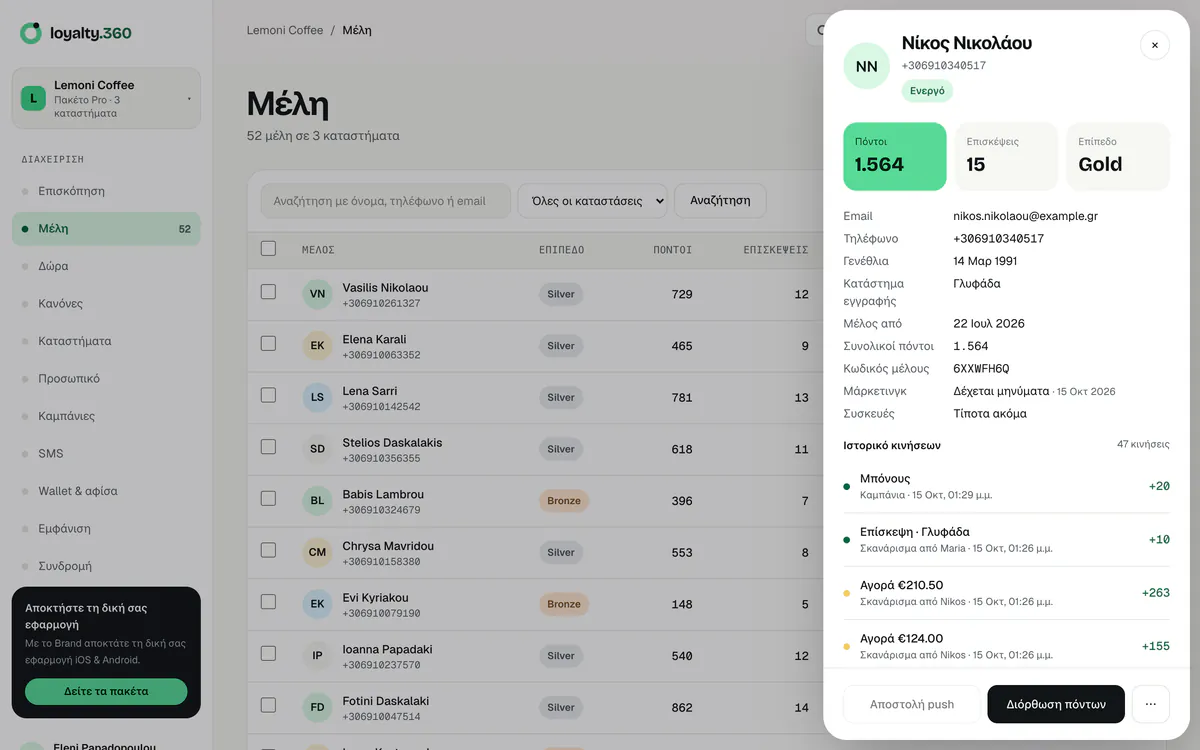Open Wallet & αφίσα
This screenshot has height=750, width=1200.
pos(106,491)
